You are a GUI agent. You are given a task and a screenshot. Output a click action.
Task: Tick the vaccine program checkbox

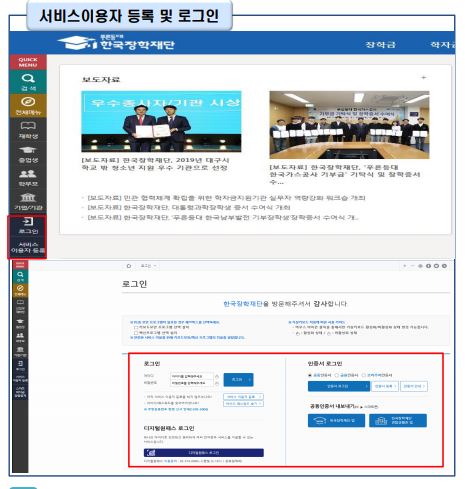click(x=136, y=333)
